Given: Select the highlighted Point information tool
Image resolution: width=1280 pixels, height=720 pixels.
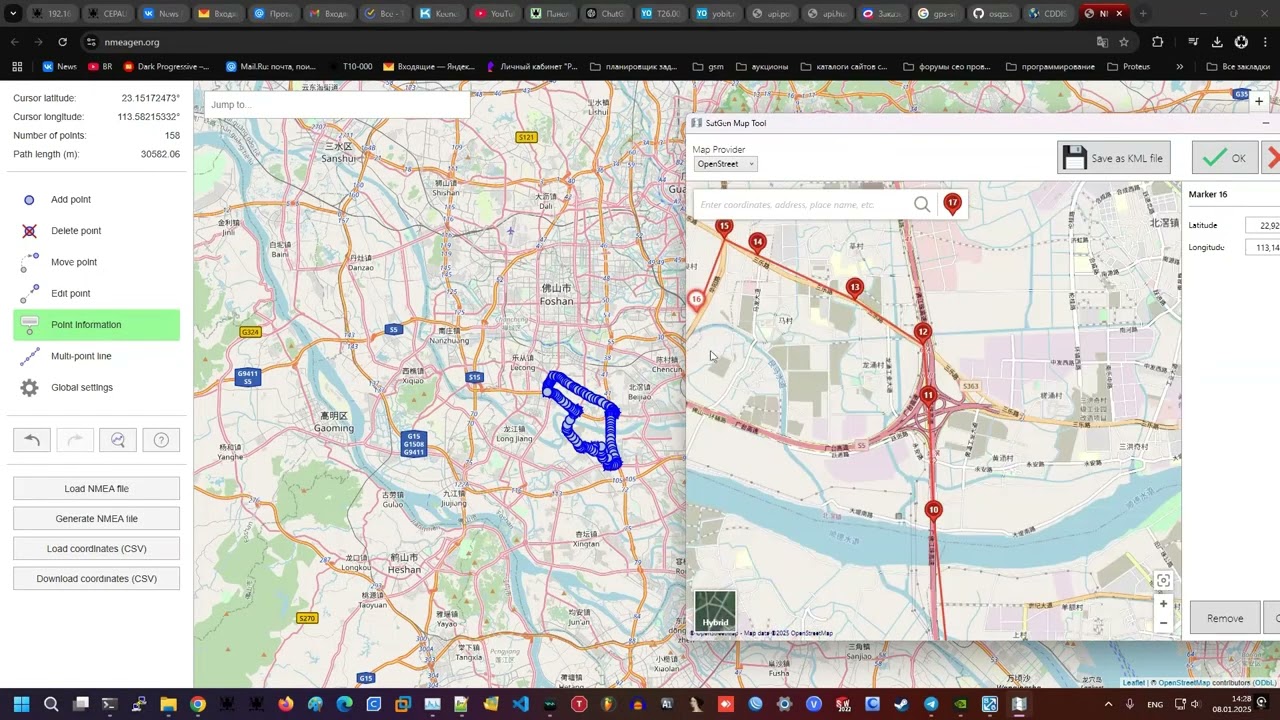Looking at the screenshot, I should (96, 325).
